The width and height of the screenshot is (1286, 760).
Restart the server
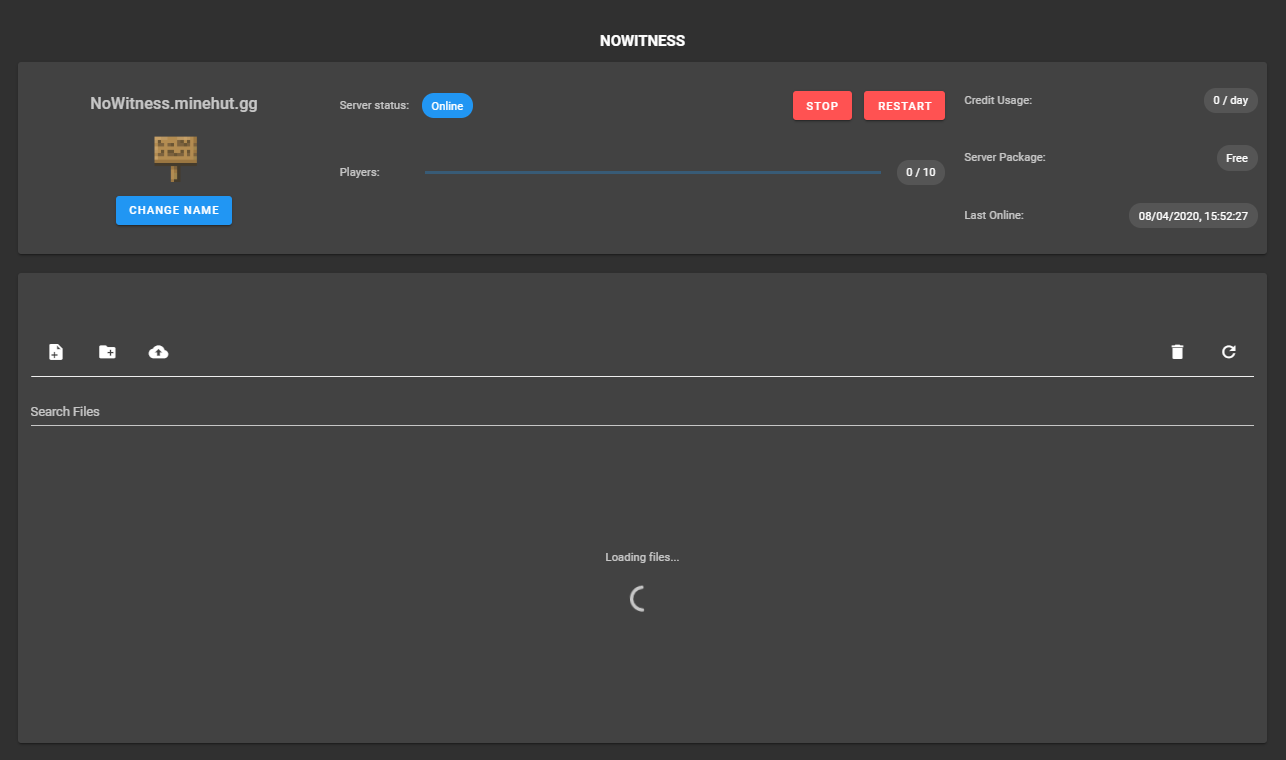pos(904,106)
